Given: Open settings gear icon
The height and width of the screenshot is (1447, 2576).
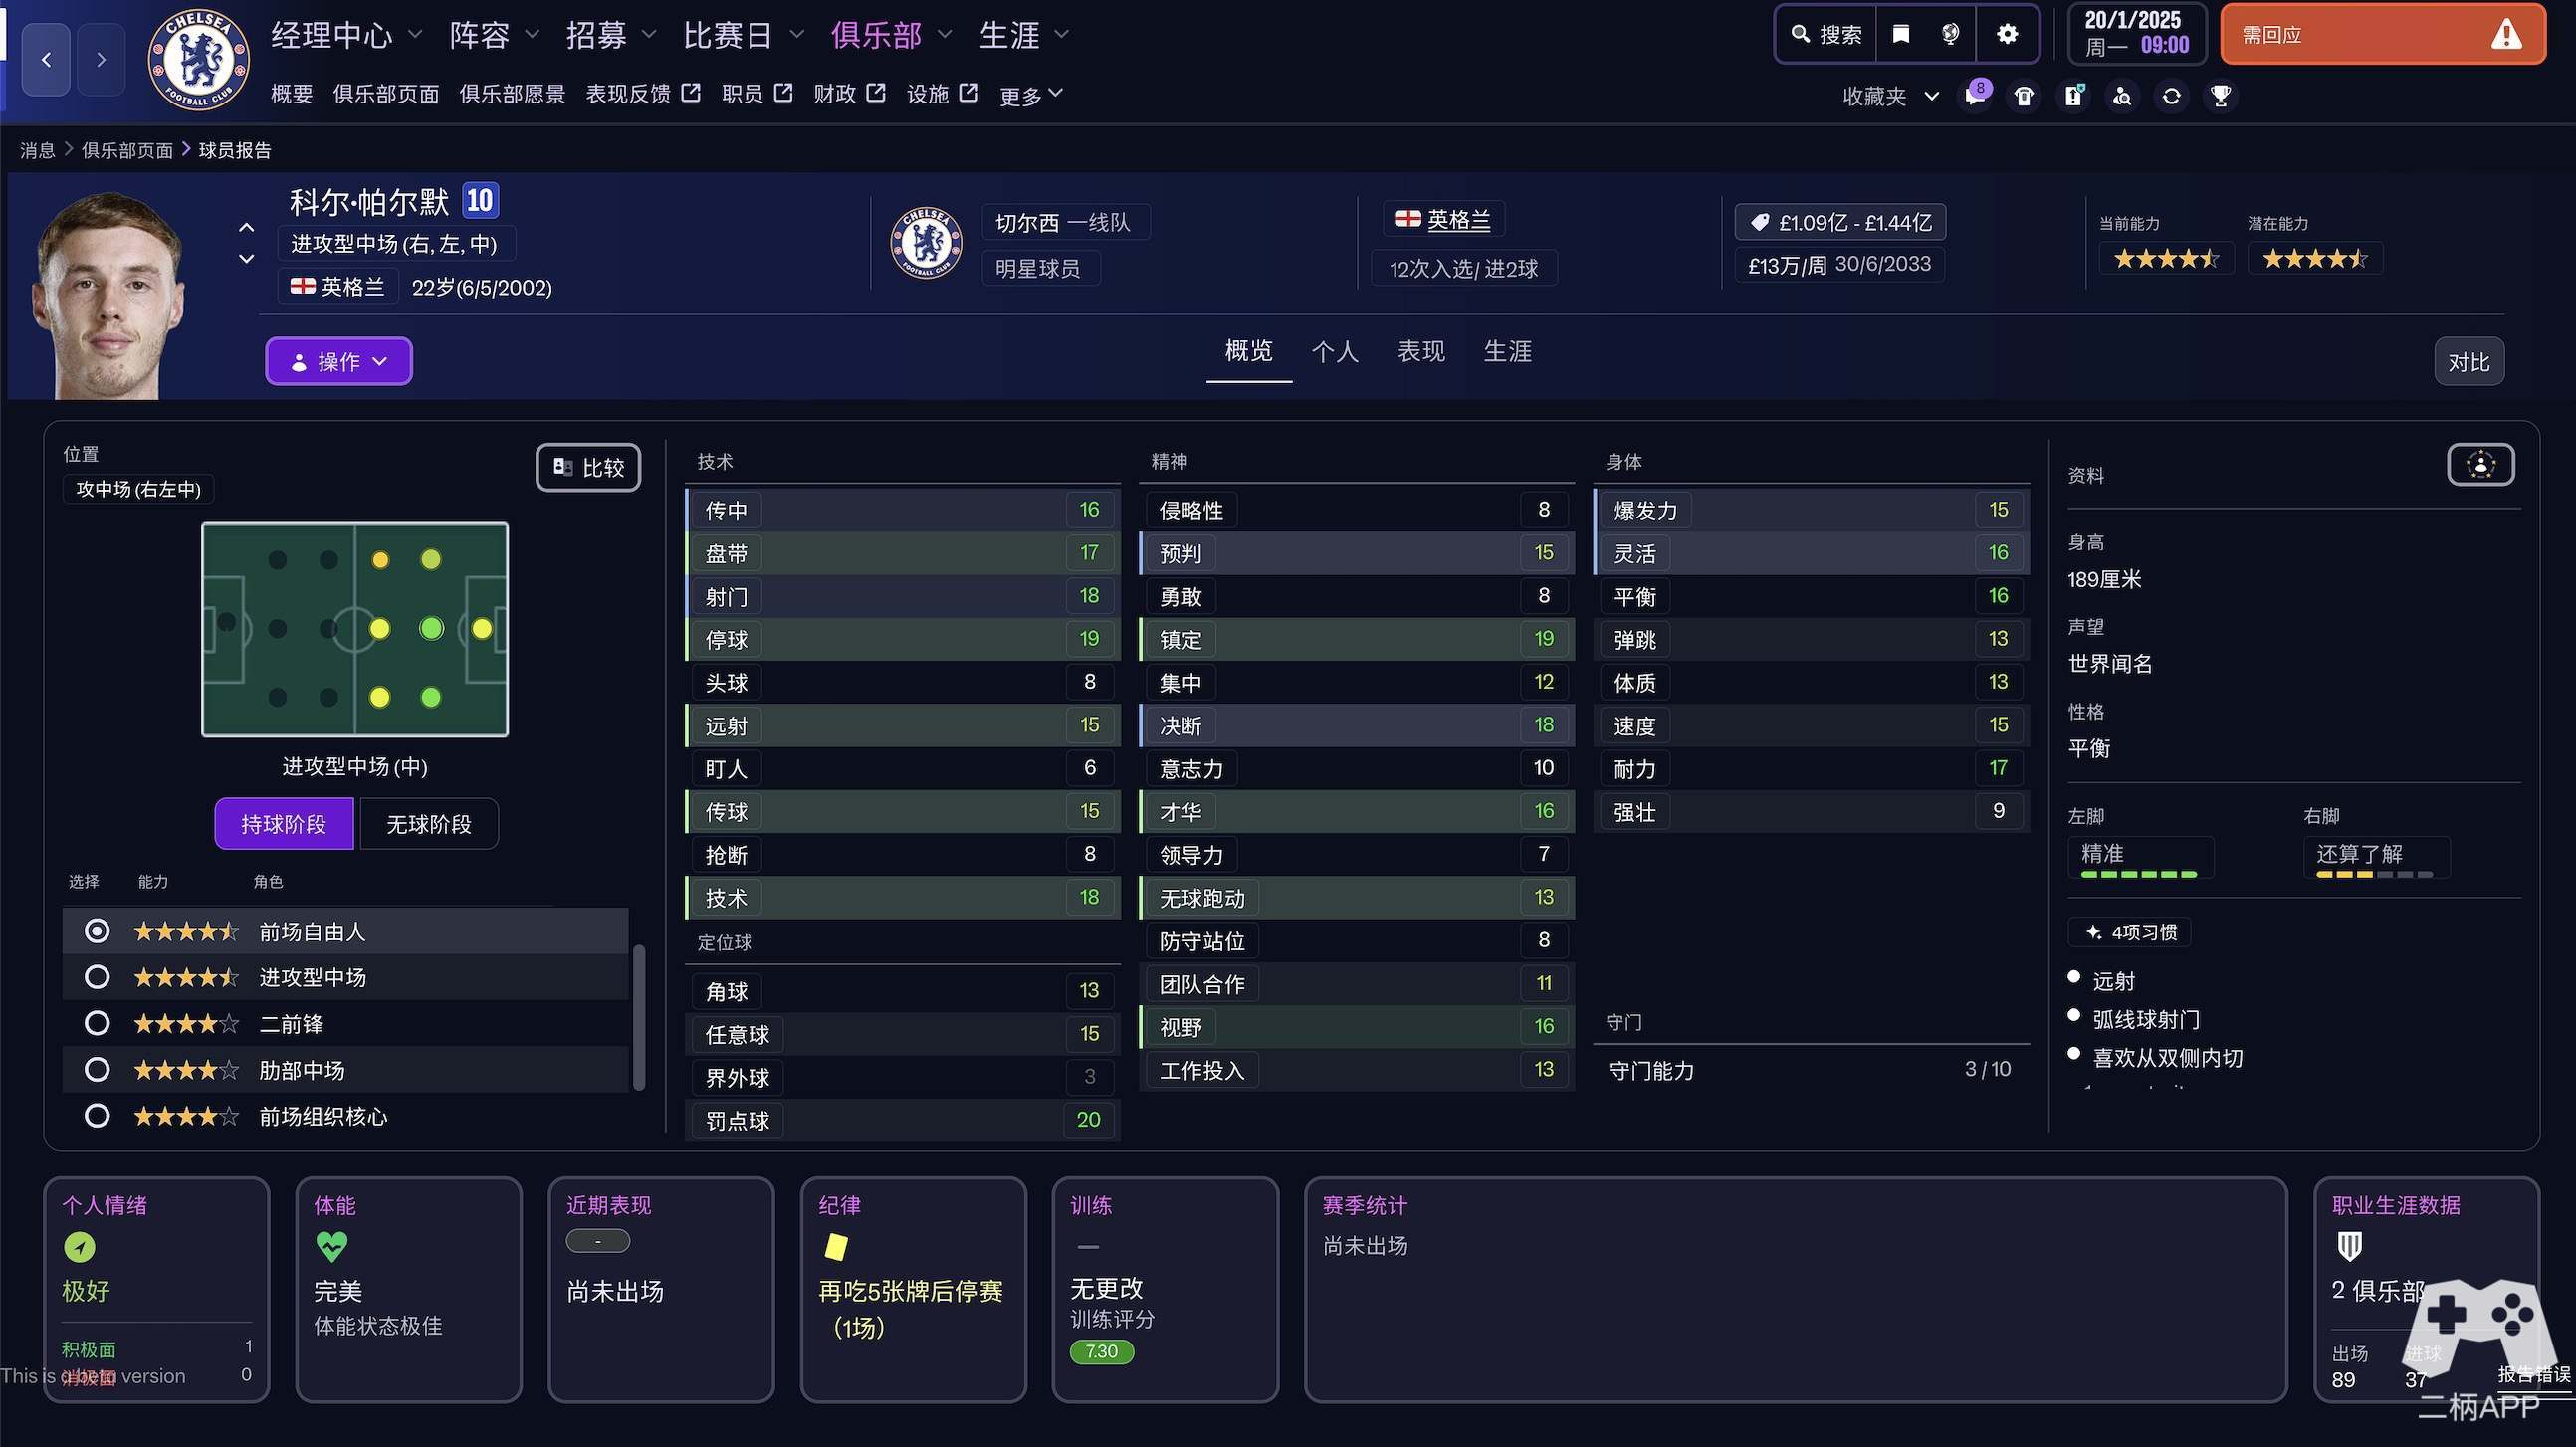Looking at the screenshot, I should tap(2006, 35).
